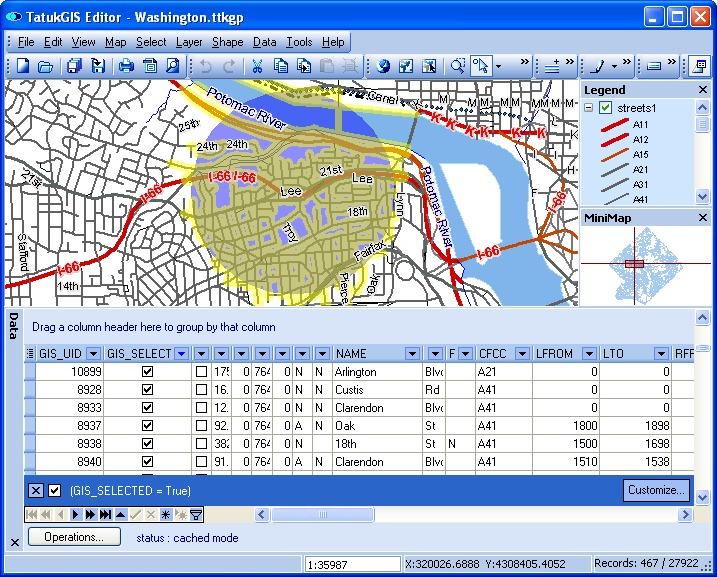Uncheck GIS_SELECT for record 8937
The width and height of the screenshot is (717, 577).
pyautogui.click(x=147, y=426)
